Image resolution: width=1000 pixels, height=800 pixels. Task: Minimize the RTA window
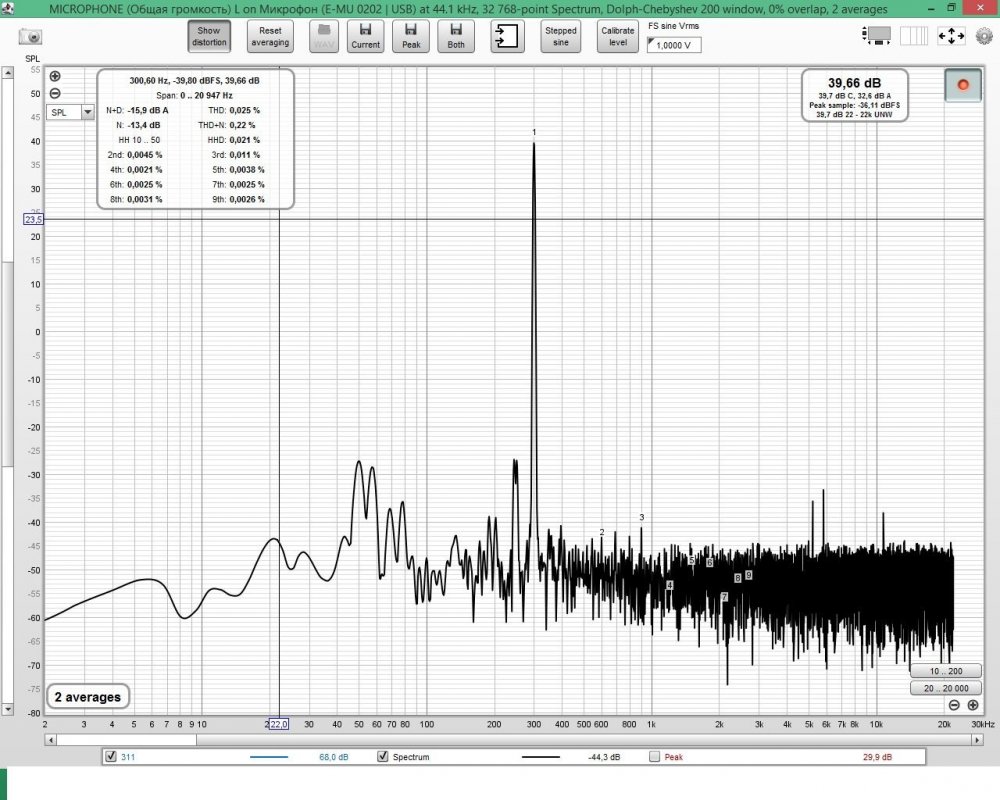(931, 8)
